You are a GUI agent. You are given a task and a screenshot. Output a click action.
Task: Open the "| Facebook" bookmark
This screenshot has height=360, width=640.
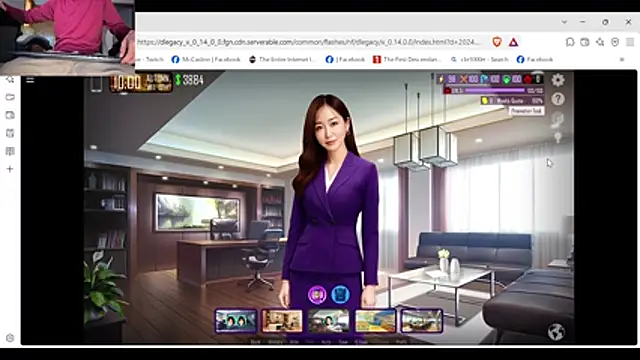345,60
